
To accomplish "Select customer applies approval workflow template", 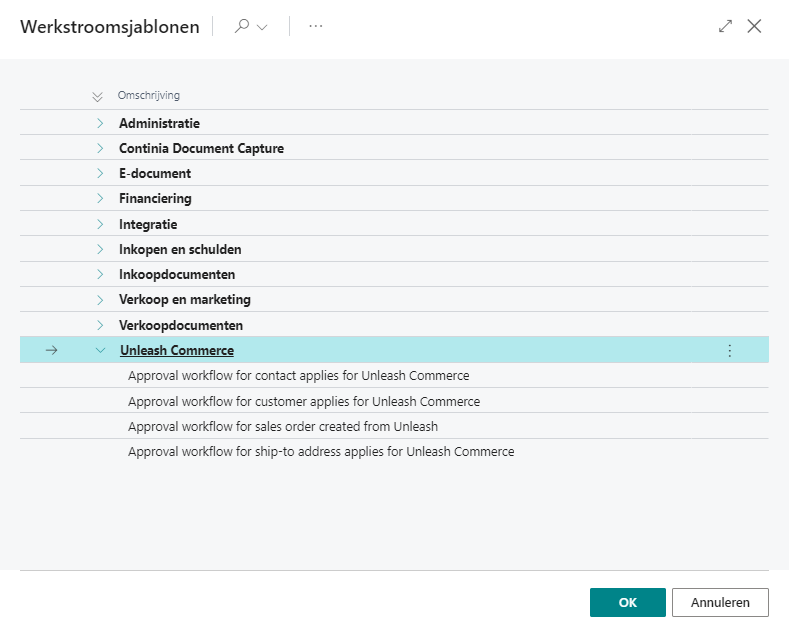I will click(x=303, y=401).
